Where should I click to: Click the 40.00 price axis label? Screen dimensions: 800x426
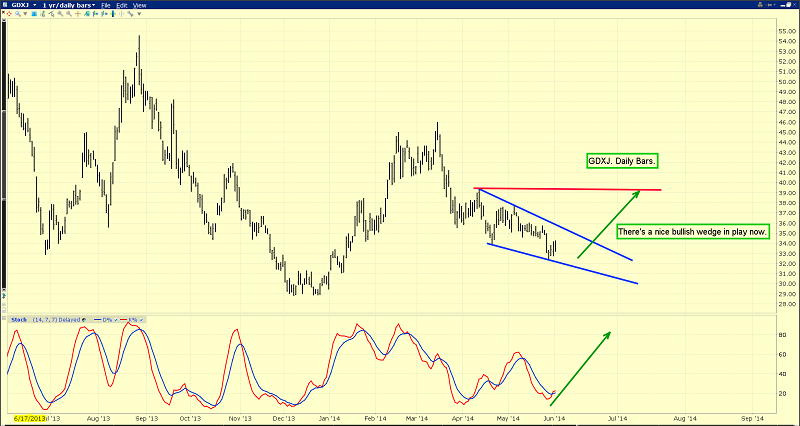(x=786, y=183)
